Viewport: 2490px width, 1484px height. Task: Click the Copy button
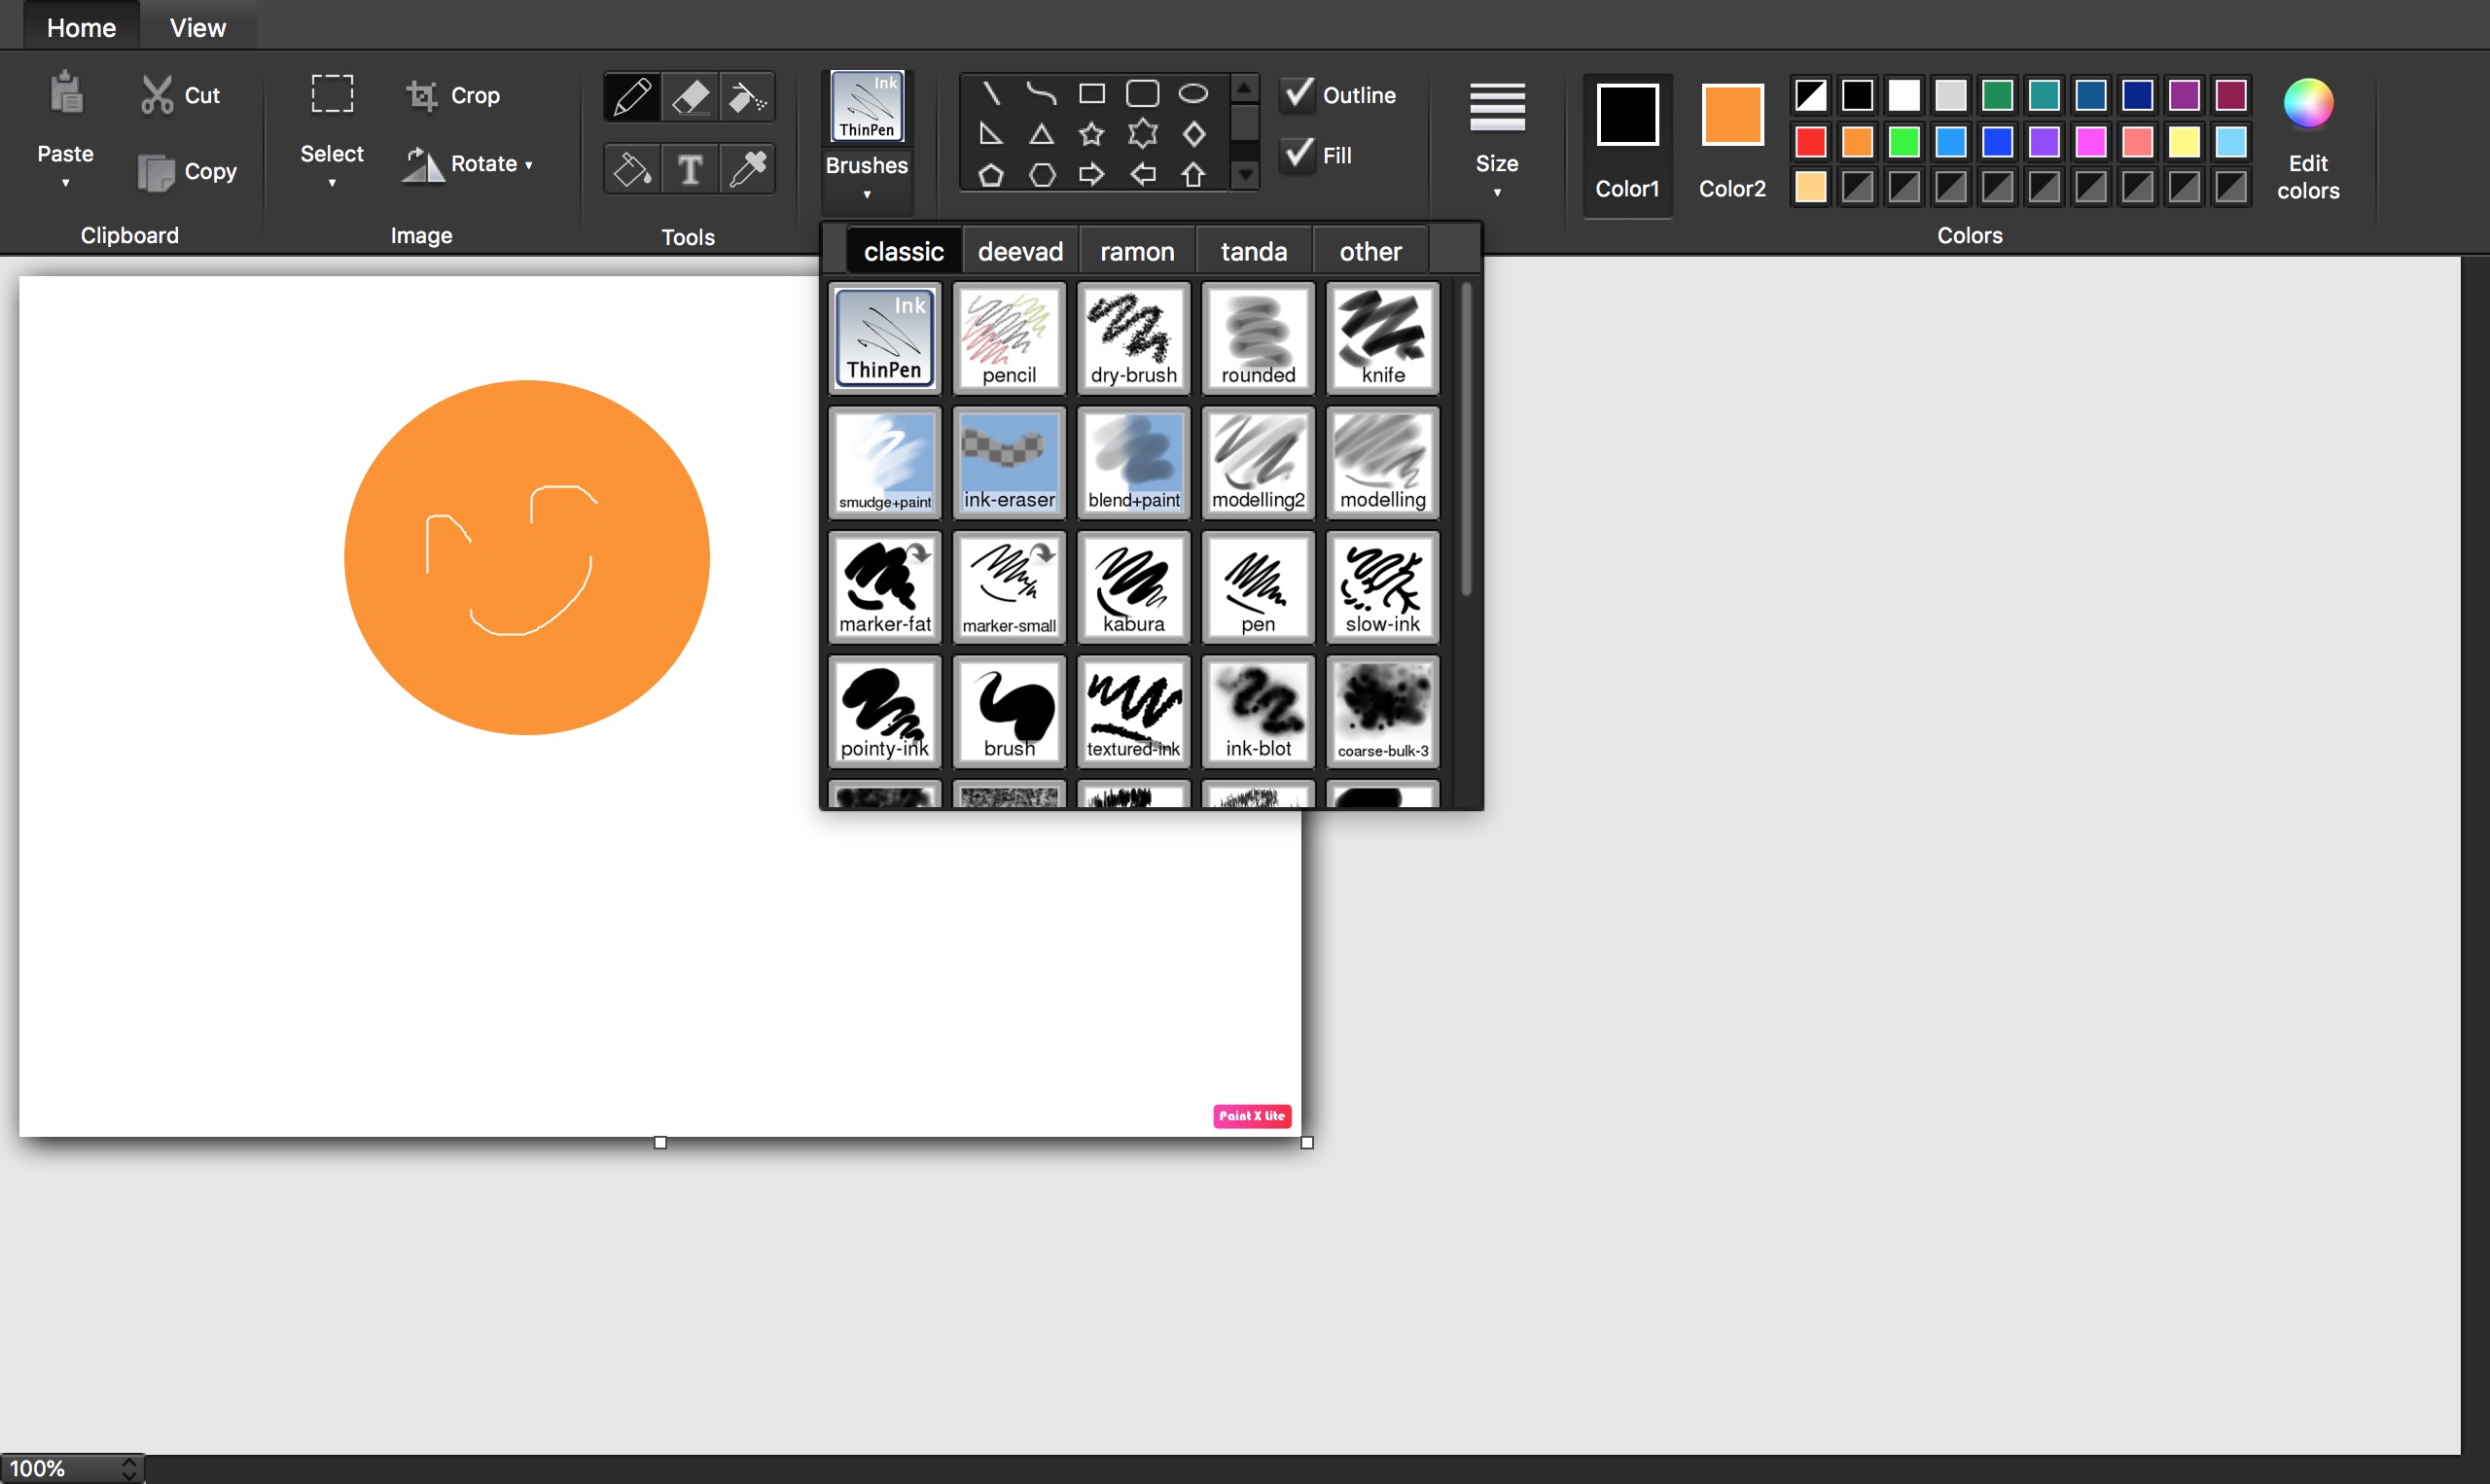188,171
